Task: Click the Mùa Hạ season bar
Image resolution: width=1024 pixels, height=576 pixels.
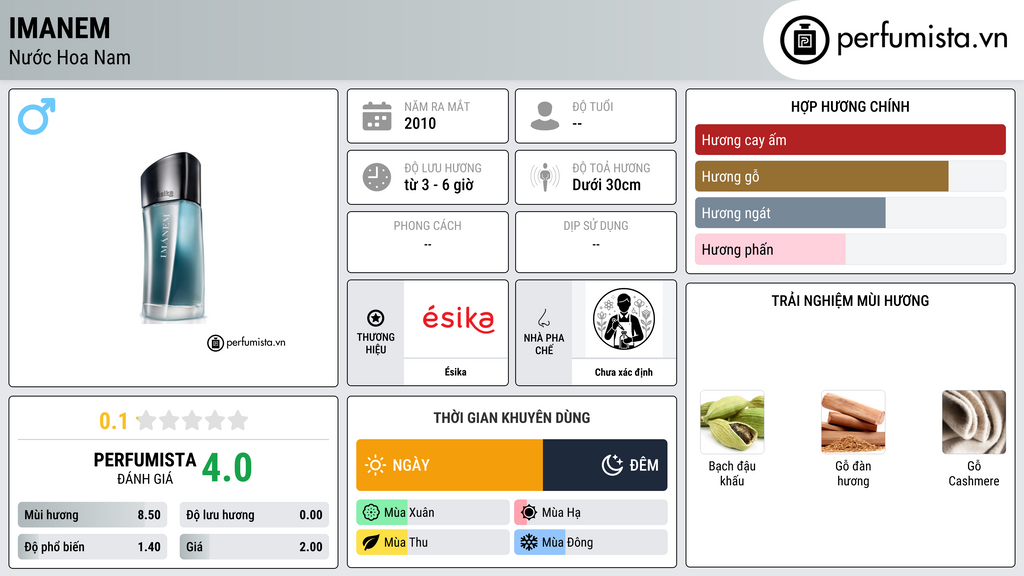Action: pos(591,513)
